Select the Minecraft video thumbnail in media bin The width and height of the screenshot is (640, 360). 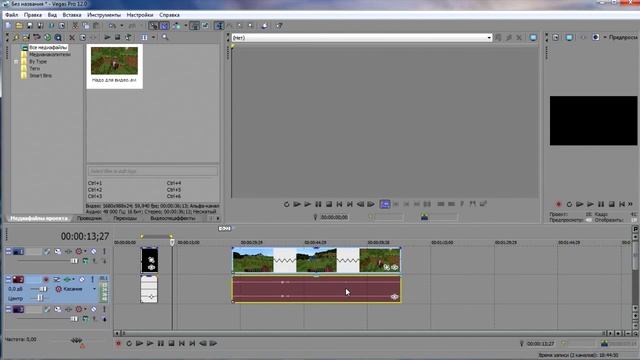[114, 61]
